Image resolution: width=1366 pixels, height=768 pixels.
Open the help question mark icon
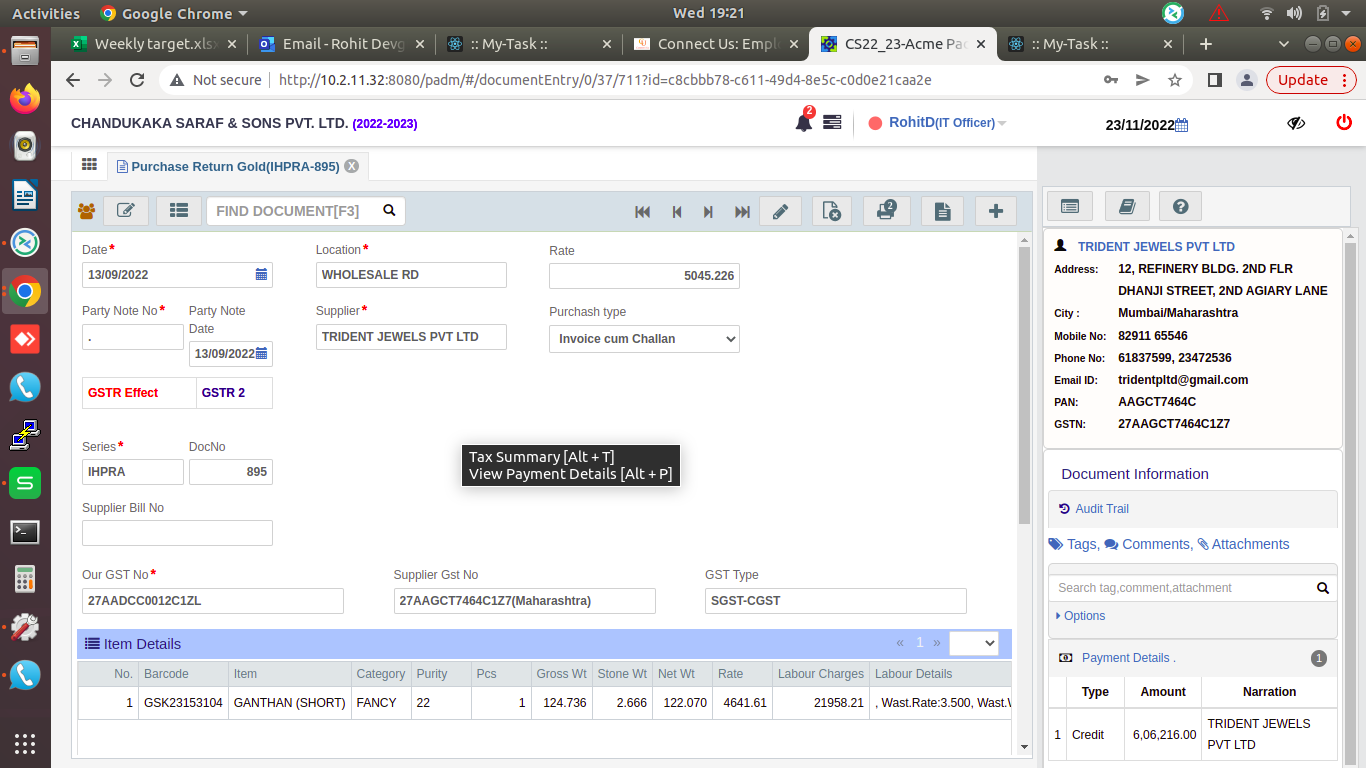[1180, 206]
